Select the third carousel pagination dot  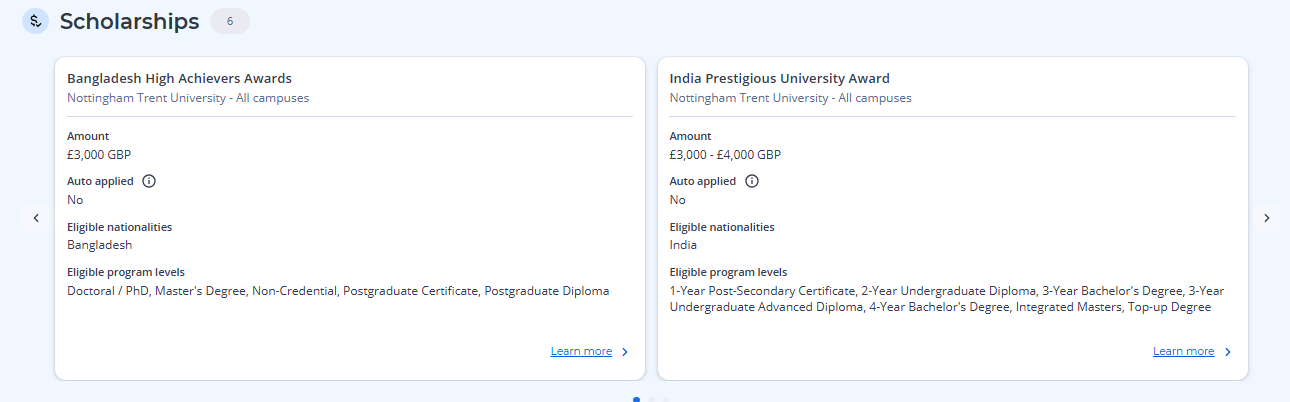pyautogui.click(x=665, y=399)
